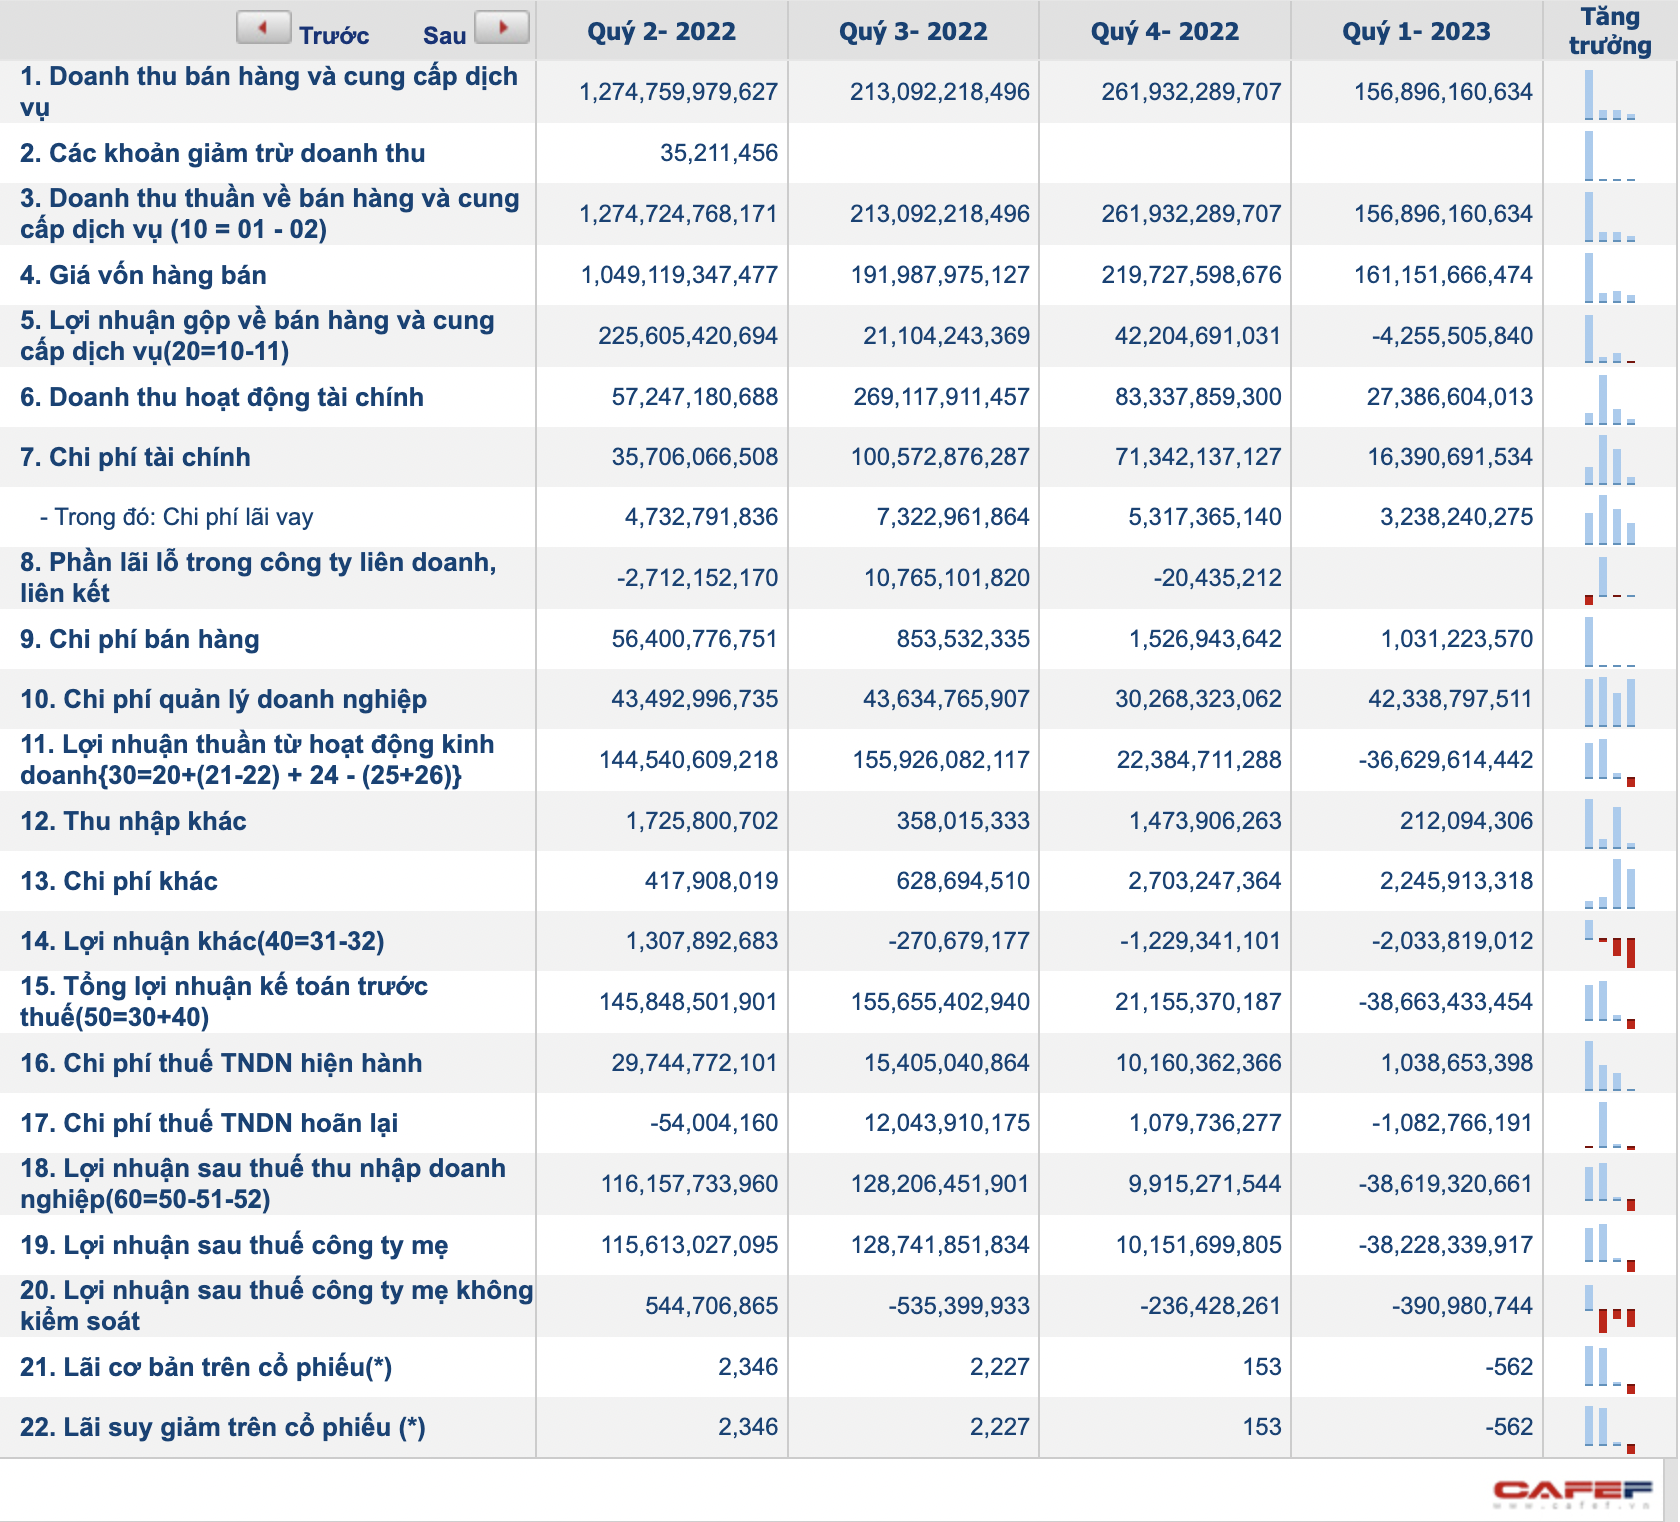Click row label 6. Doanh thu hoạt động tài chính
This screenshot has width=1680, height=1522.
(222, 397)
